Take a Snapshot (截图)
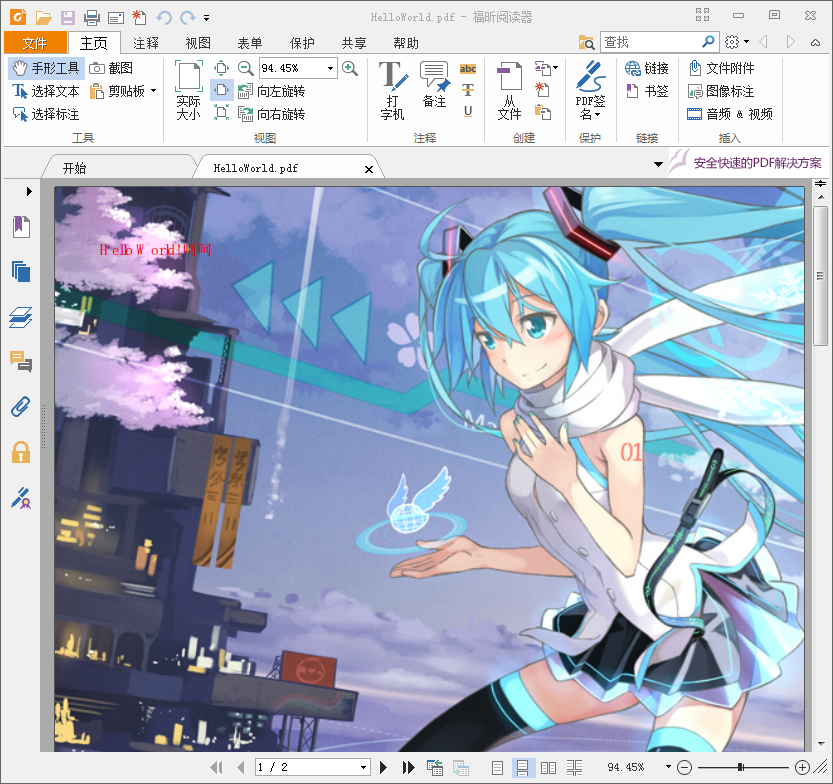833x784 pixels. coord(111,68)
